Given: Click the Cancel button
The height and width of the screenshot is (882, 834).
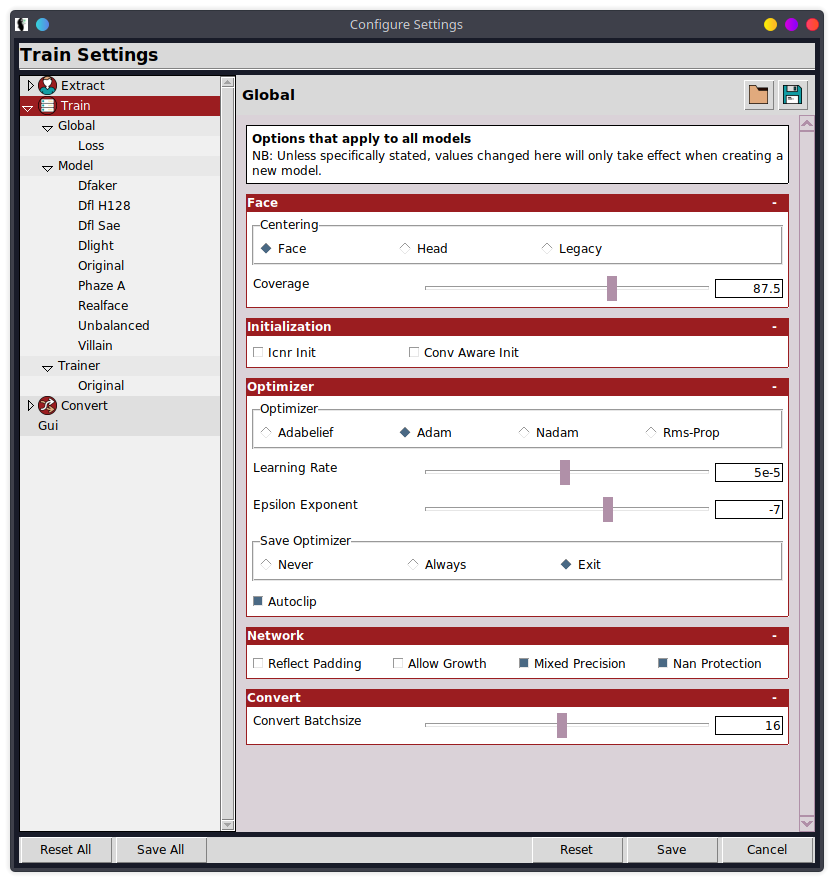Looking at the screenshot, I should (x=766, y=850).
